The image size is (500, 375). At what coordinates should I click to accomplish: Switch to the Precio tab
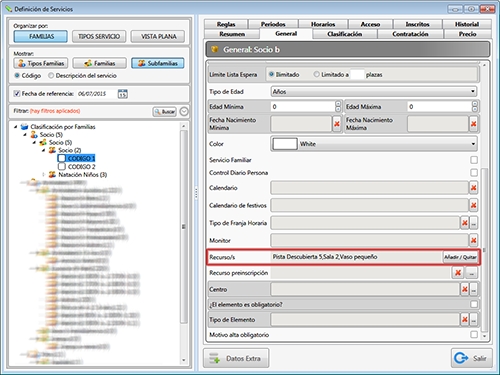pos(467,34)
